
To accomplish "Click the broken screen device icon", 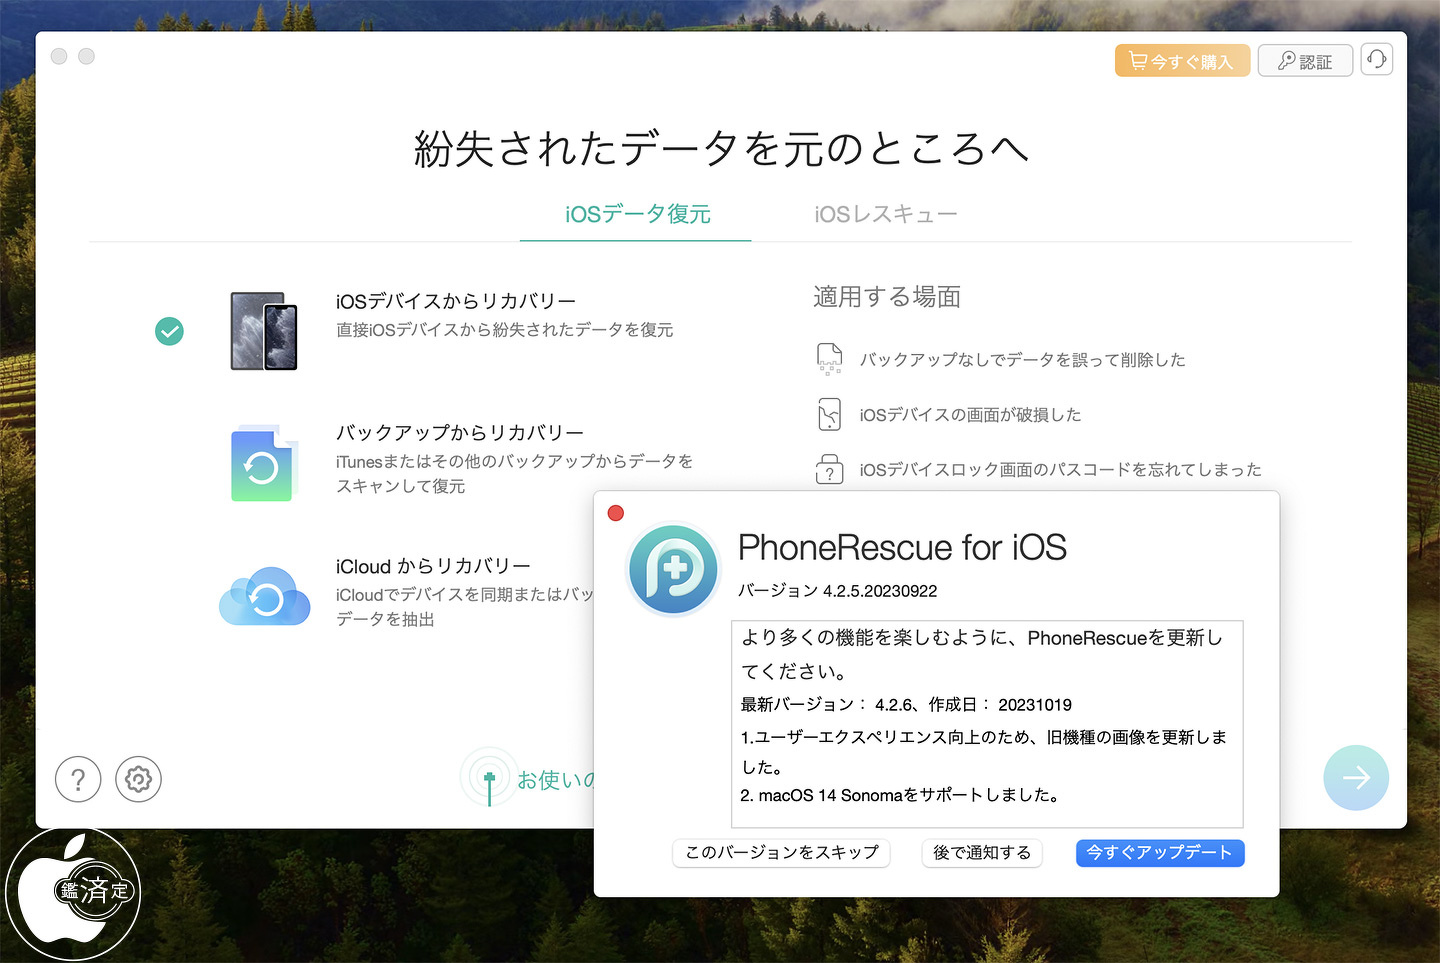I will (829, 414).
